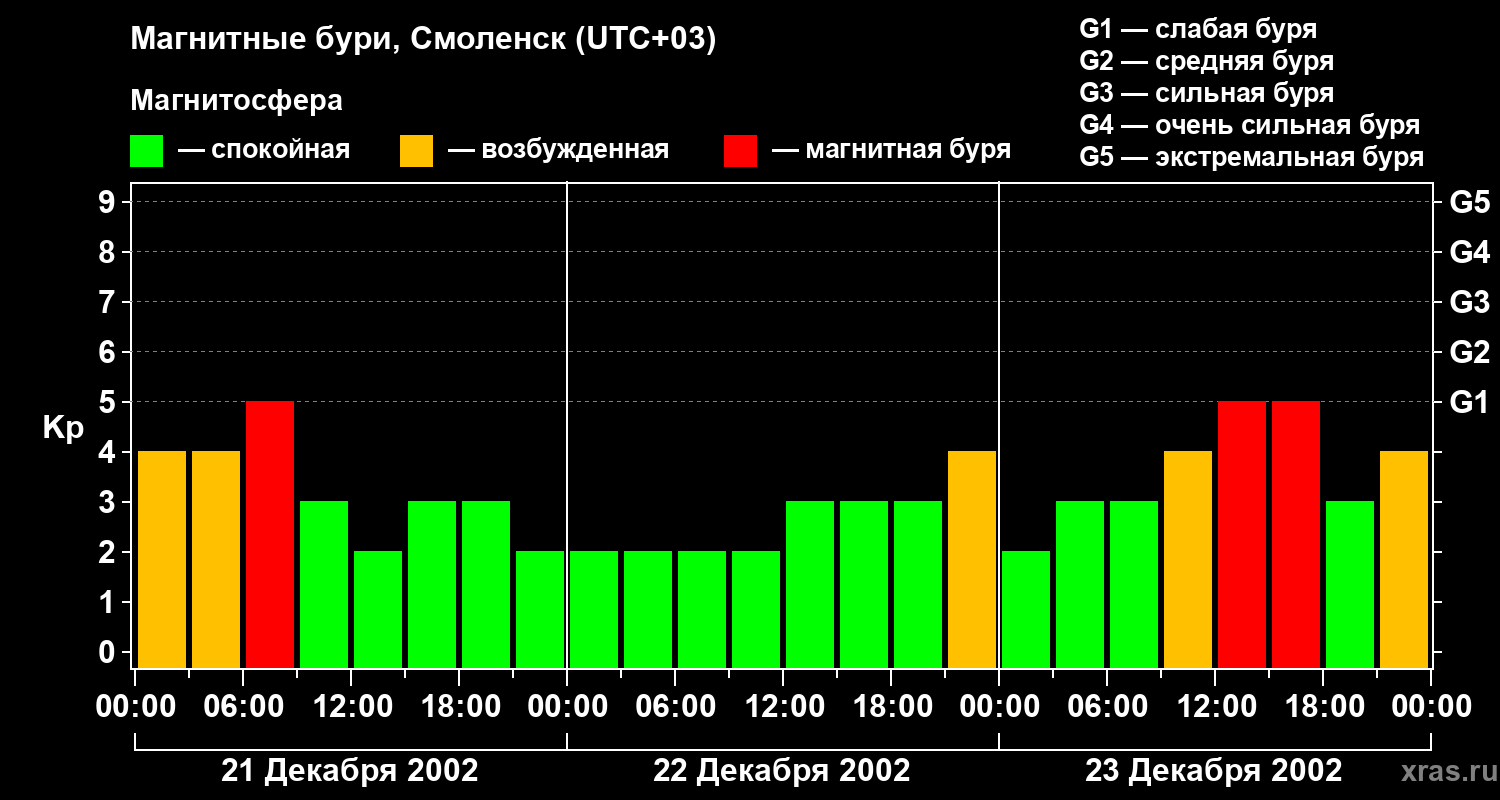
Task: Click the G5 label on right axis
Action: pos(1469,202)
